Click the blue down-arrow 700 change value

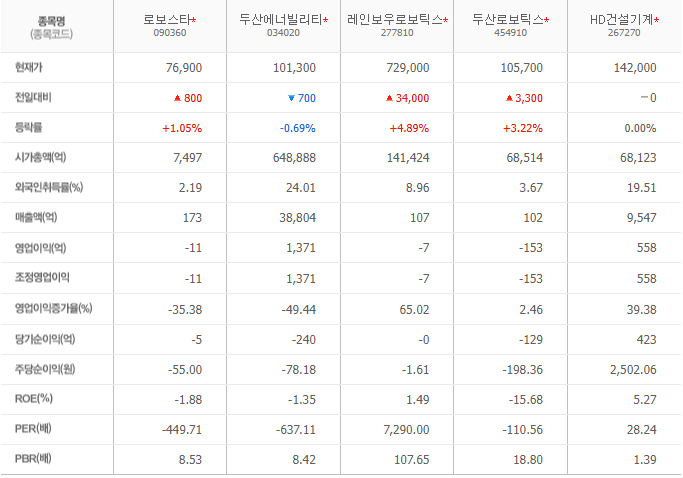(x=302, y=98)
